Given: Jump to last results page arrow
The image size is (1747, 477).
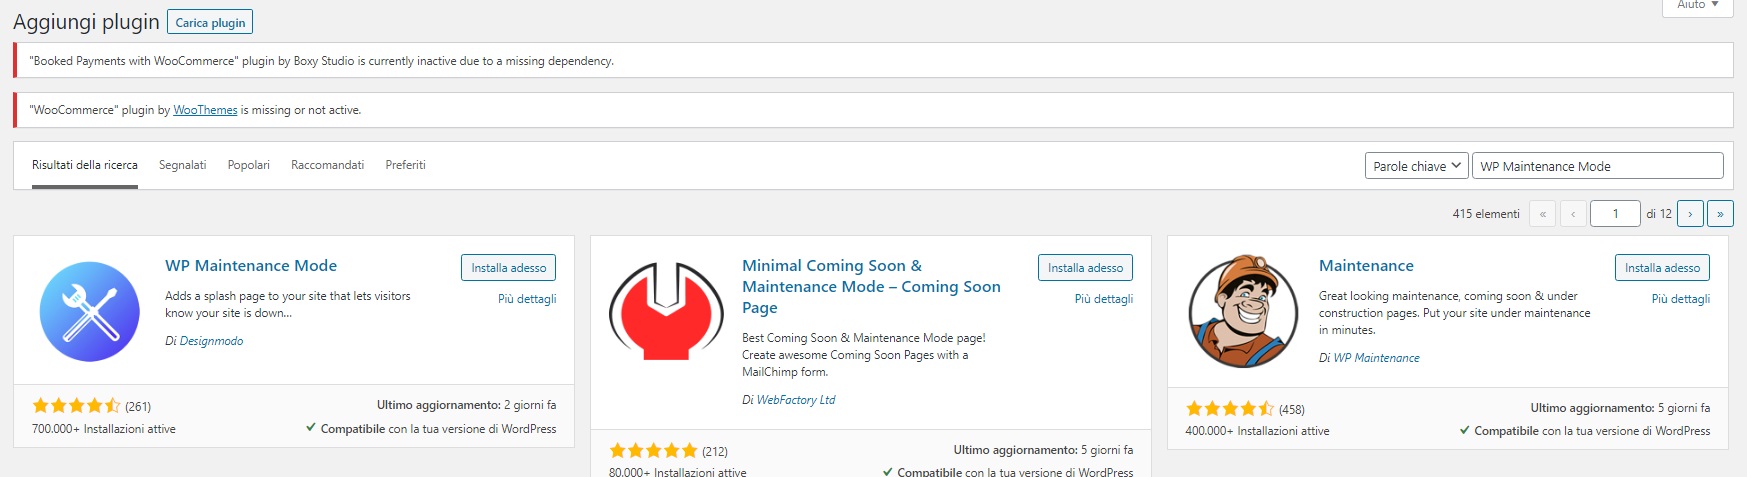Looking at the screenshot, I should click(x=1720, y=213).
